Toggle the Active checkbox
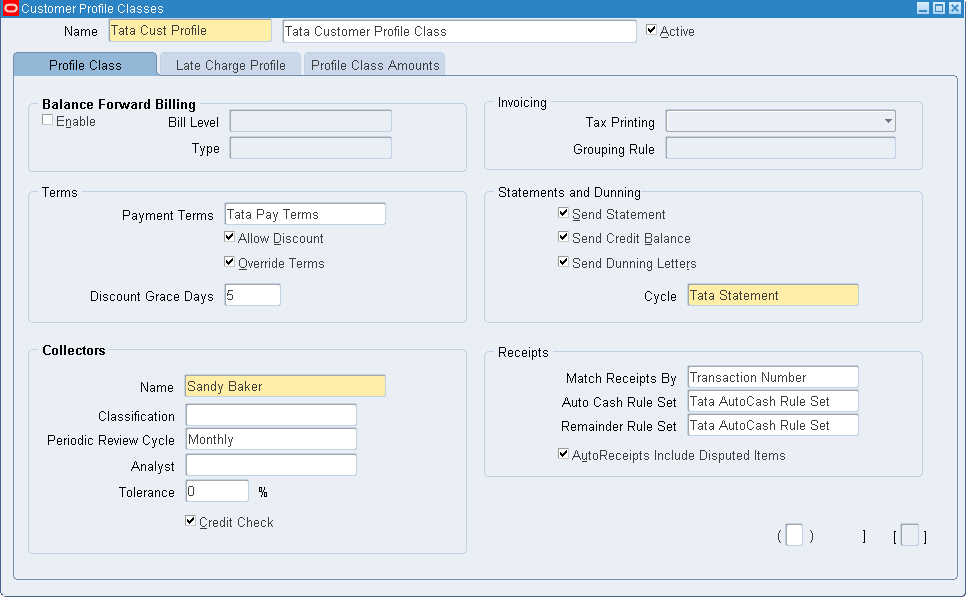Screen dimensions: 966x598 (x=652, y=30)
